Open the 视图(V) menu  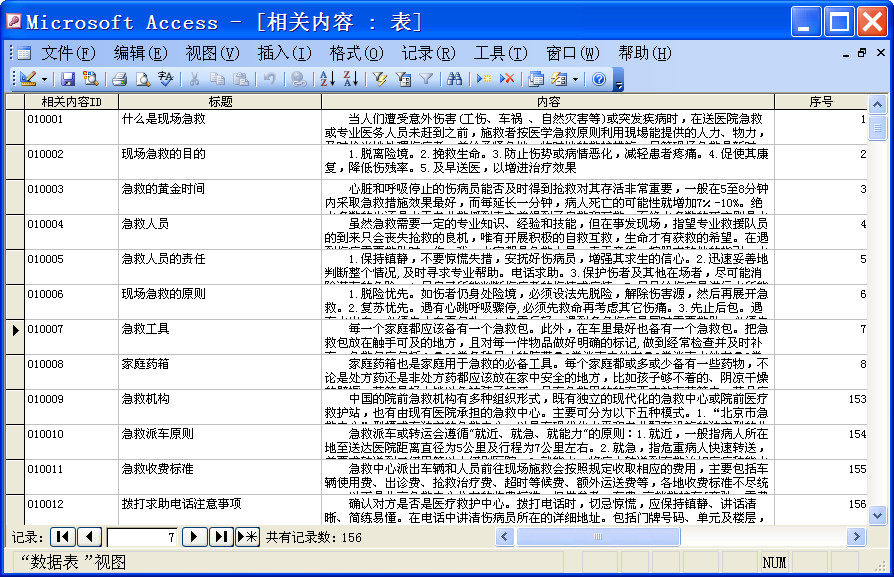pyautogui.click(x=212, y=53)
